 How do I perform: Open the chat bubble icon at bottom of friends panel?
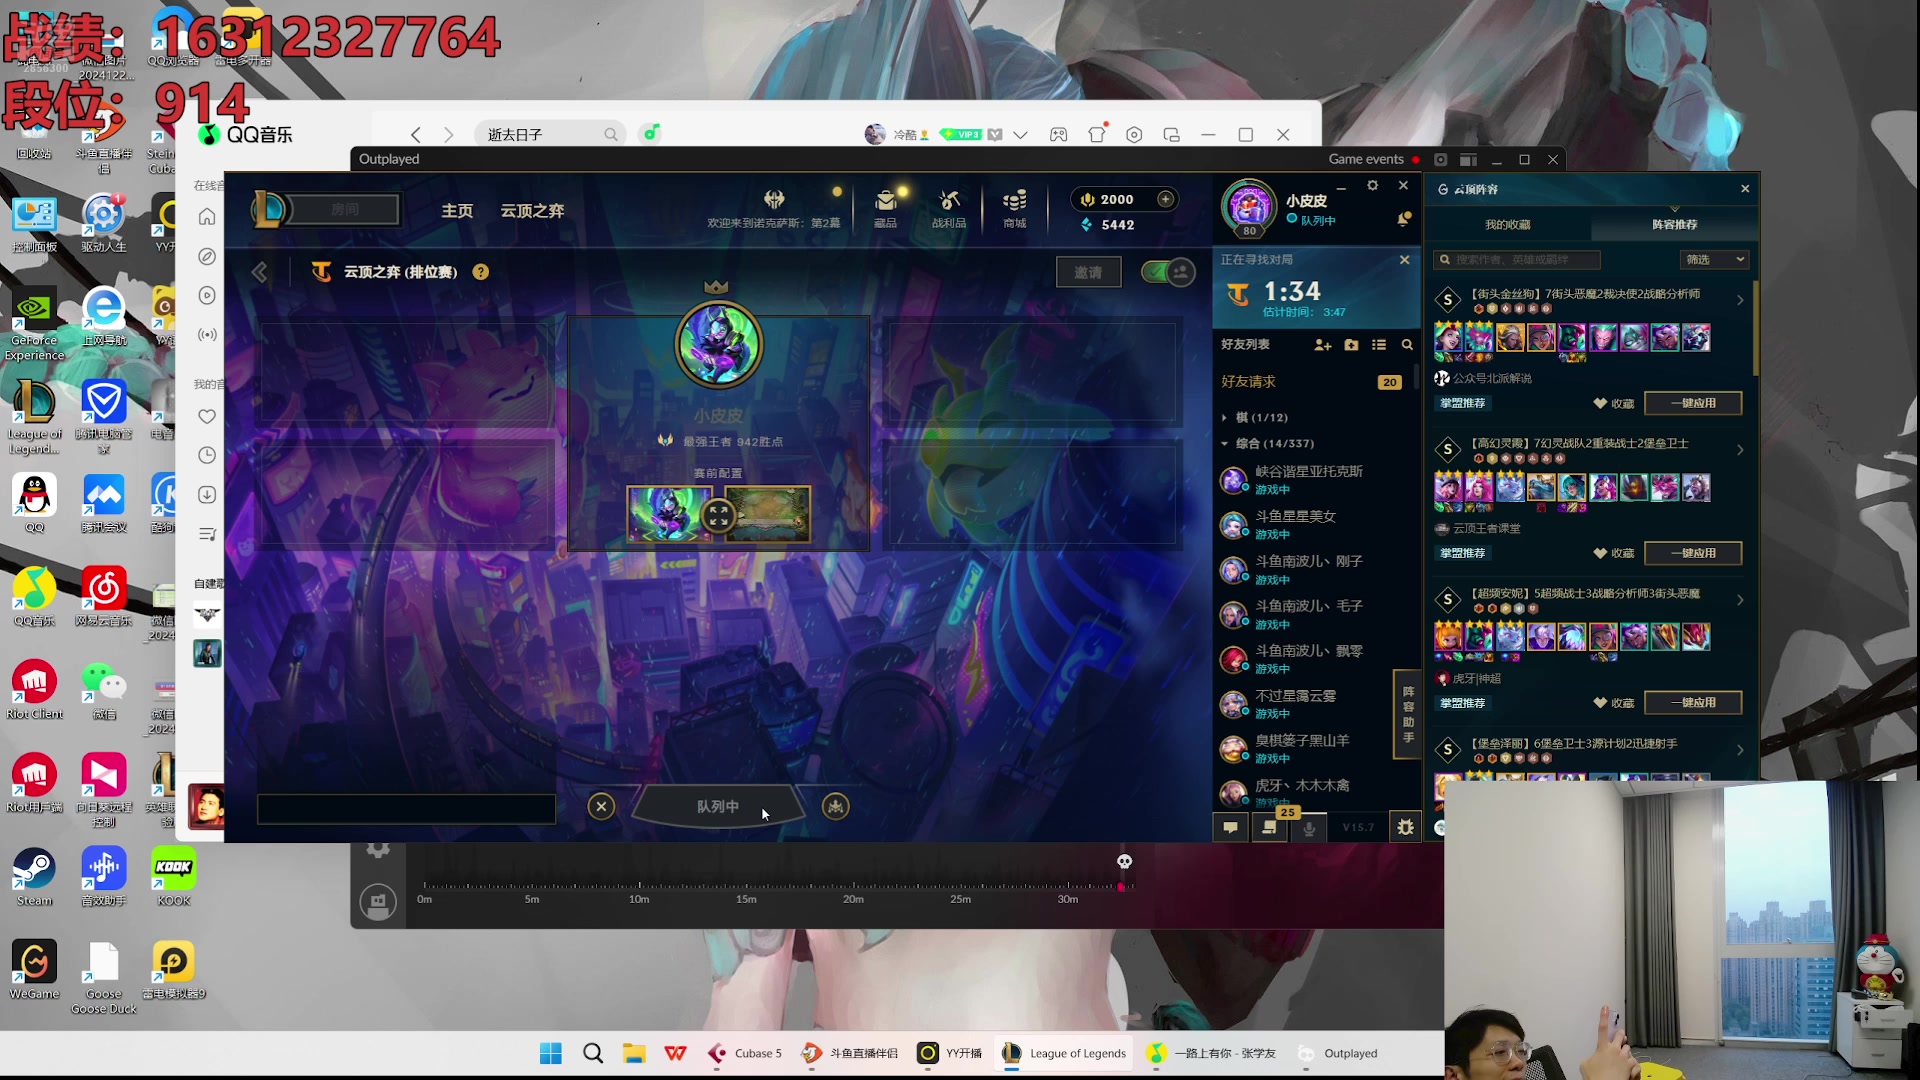(1231, 827)
